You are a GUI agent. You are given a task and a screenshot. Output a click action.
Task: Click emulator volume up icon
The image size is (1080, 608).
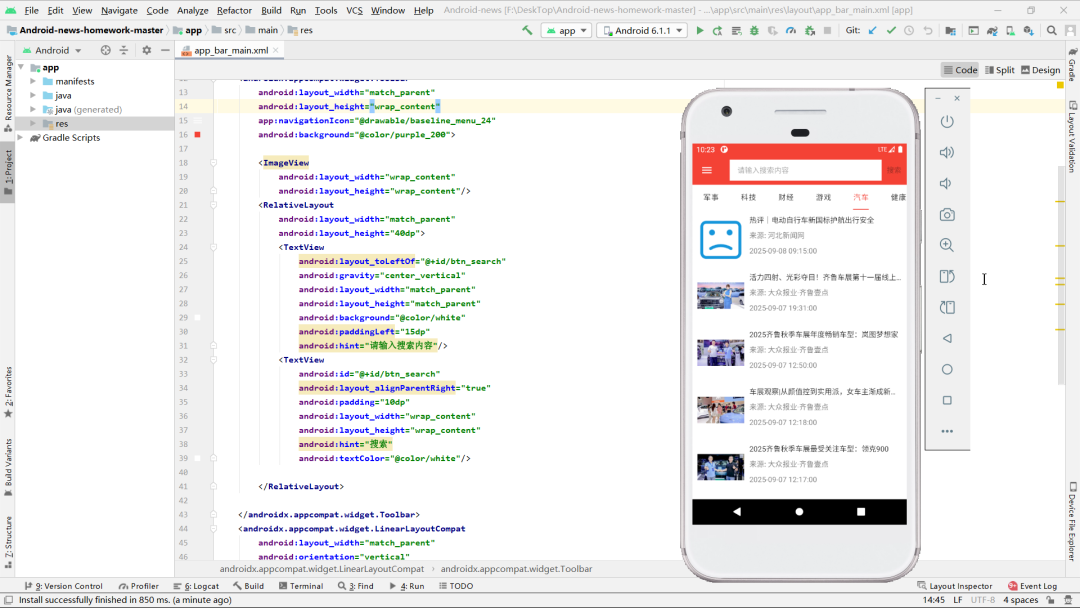tap(947, 152)
